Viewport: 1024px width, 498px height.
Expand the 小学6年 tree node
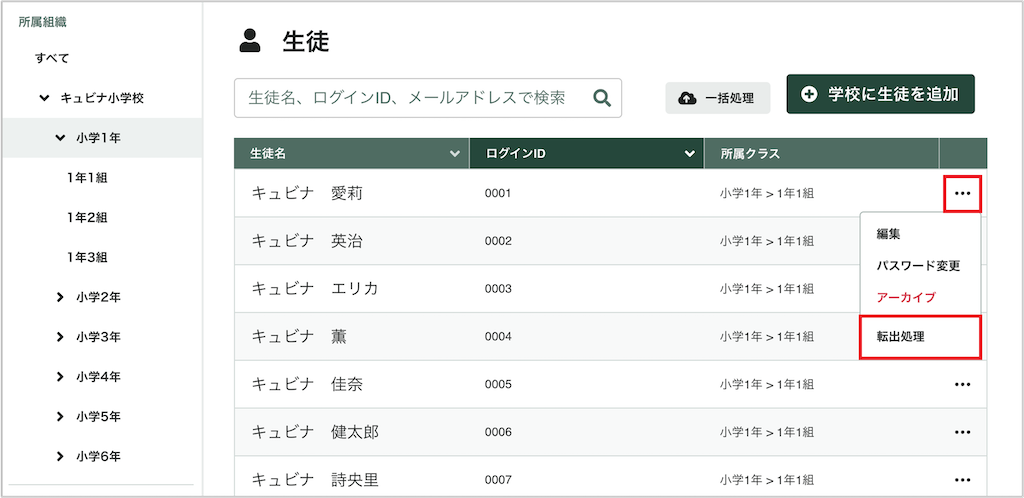pos(60,456)
